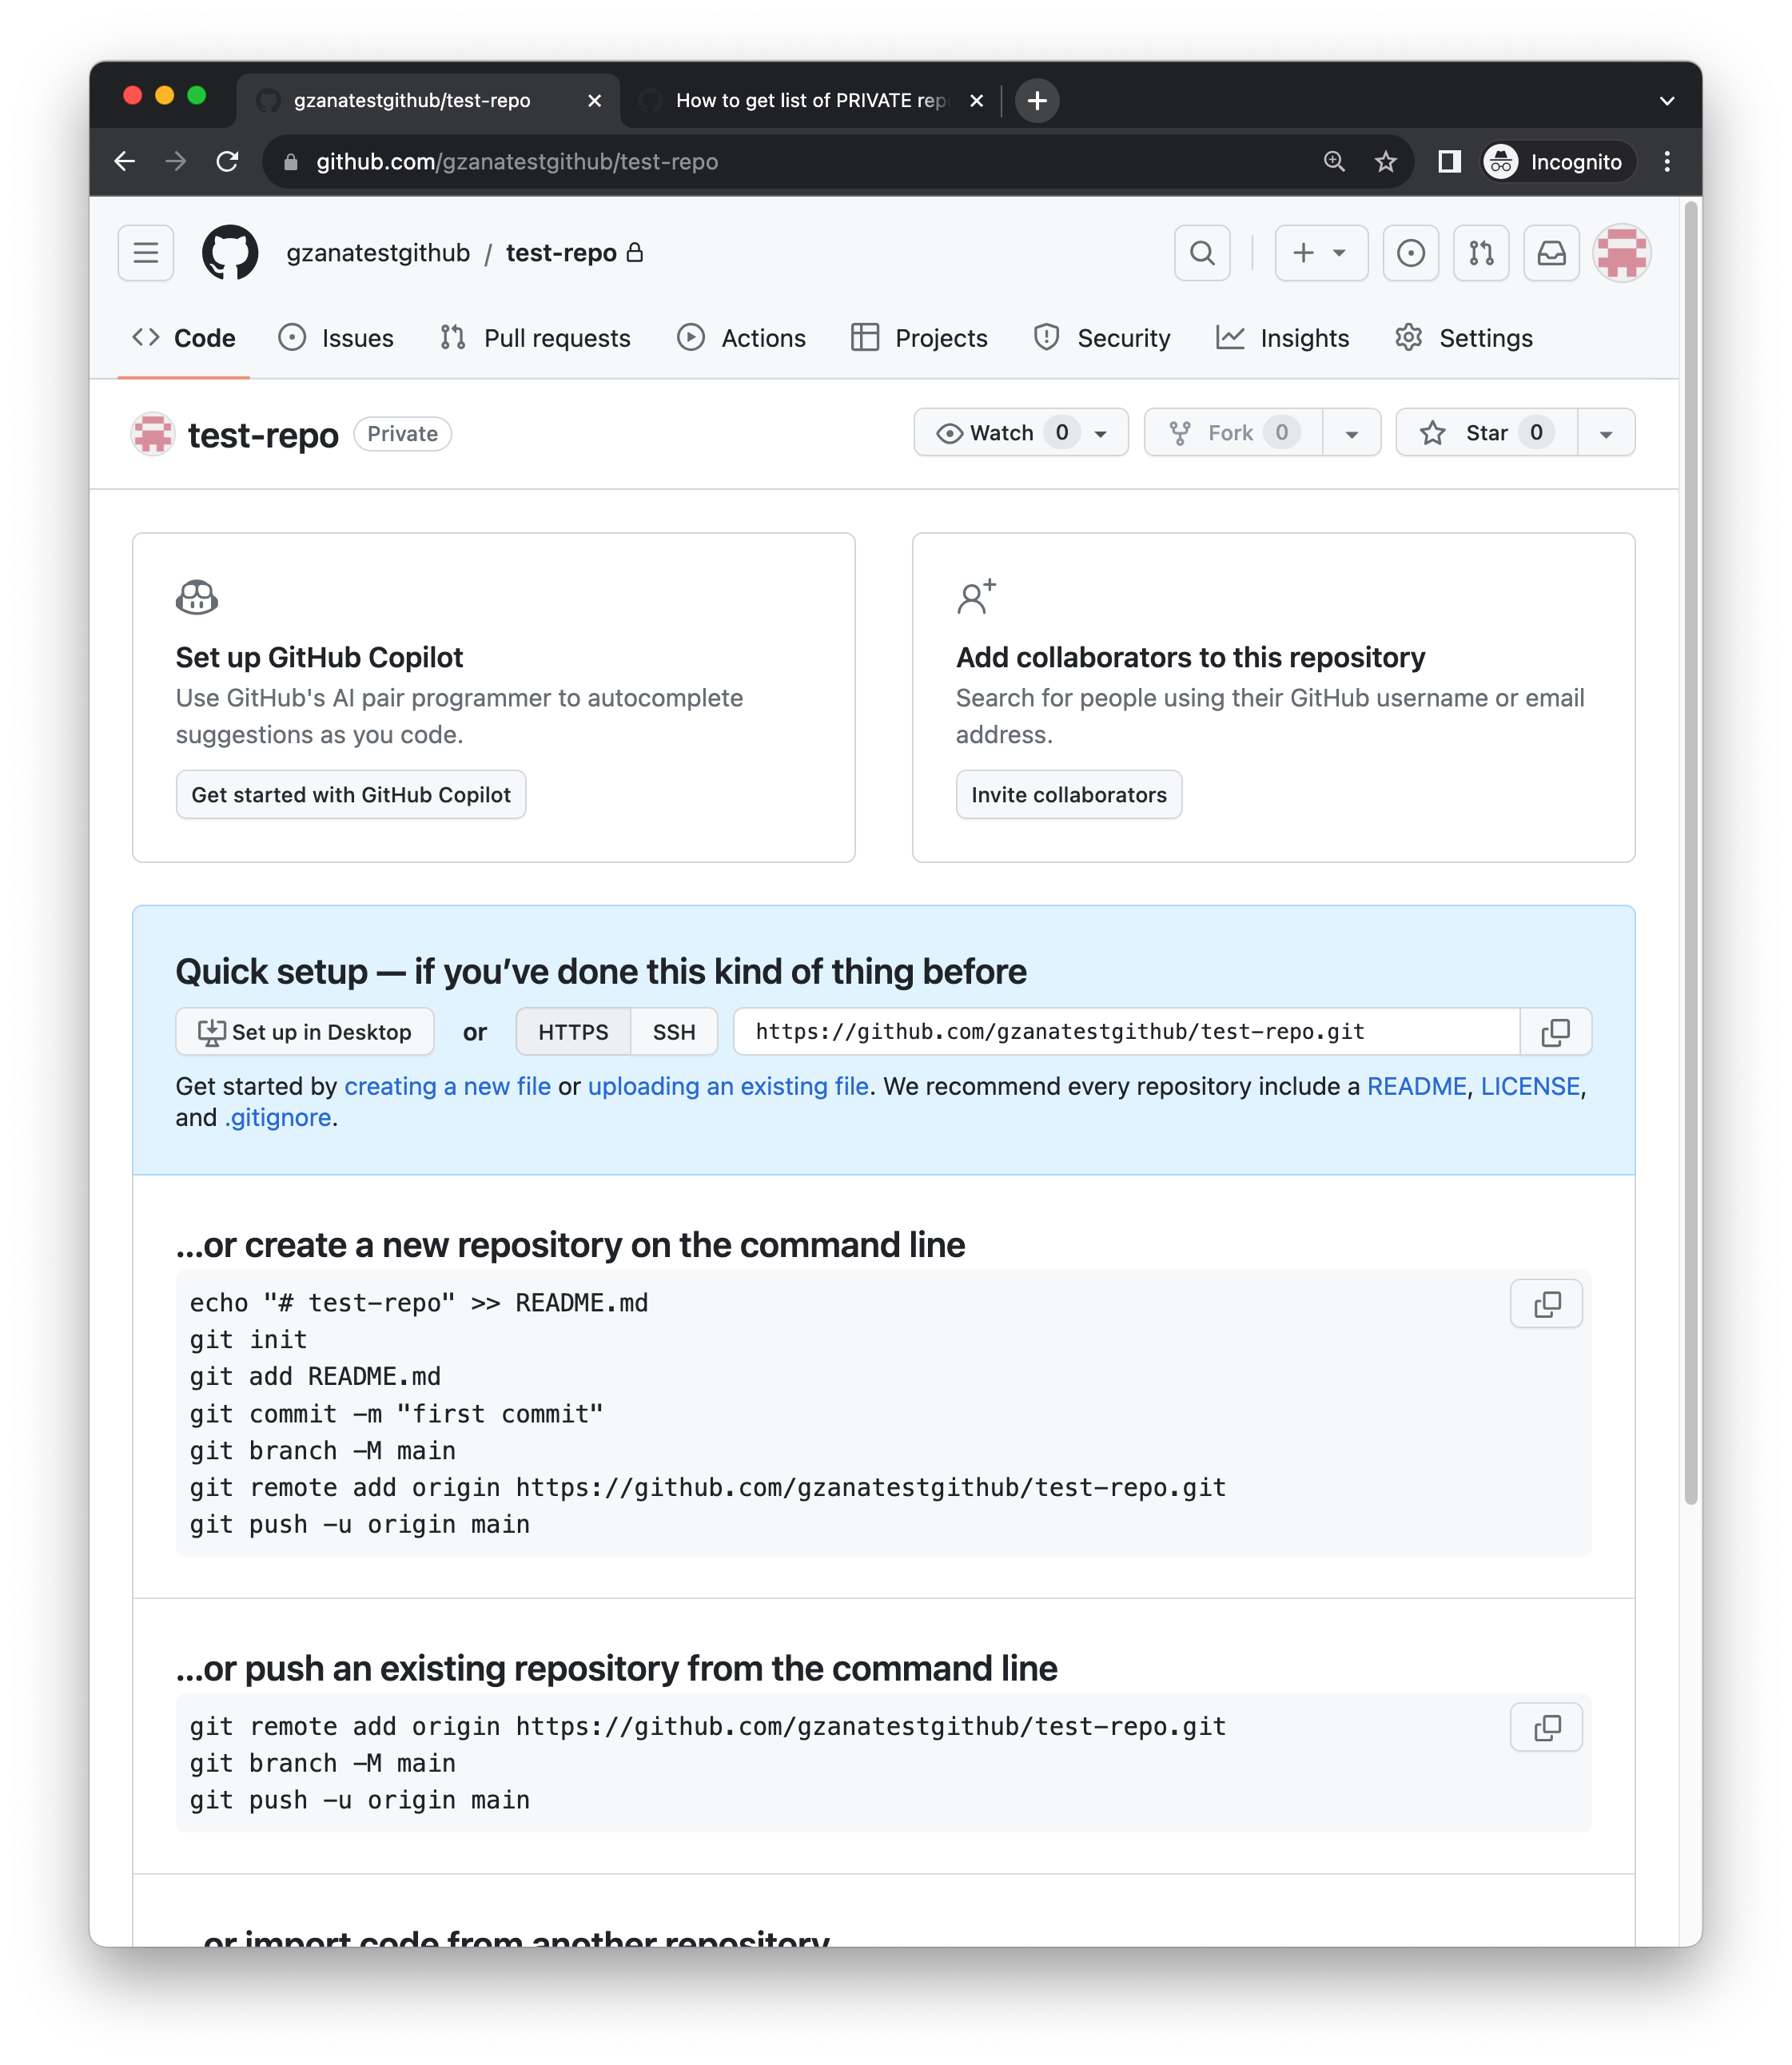Open the Watch notifications dropdown

pos(1021,432)
